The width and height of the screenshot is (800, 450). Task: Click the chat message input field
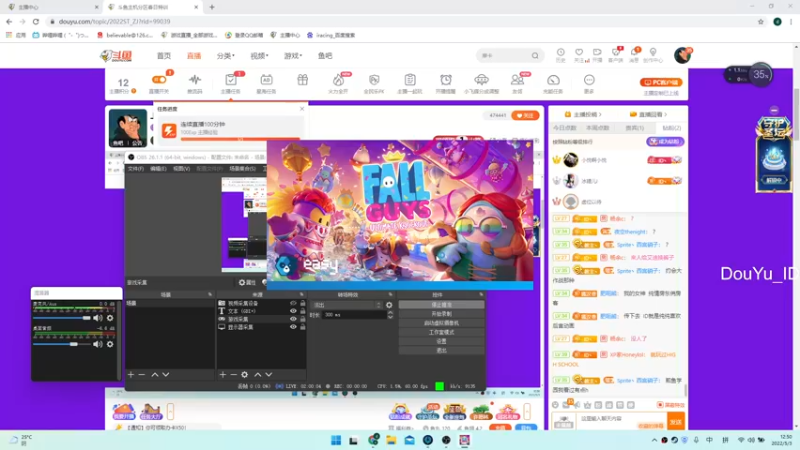pos(621,421)
